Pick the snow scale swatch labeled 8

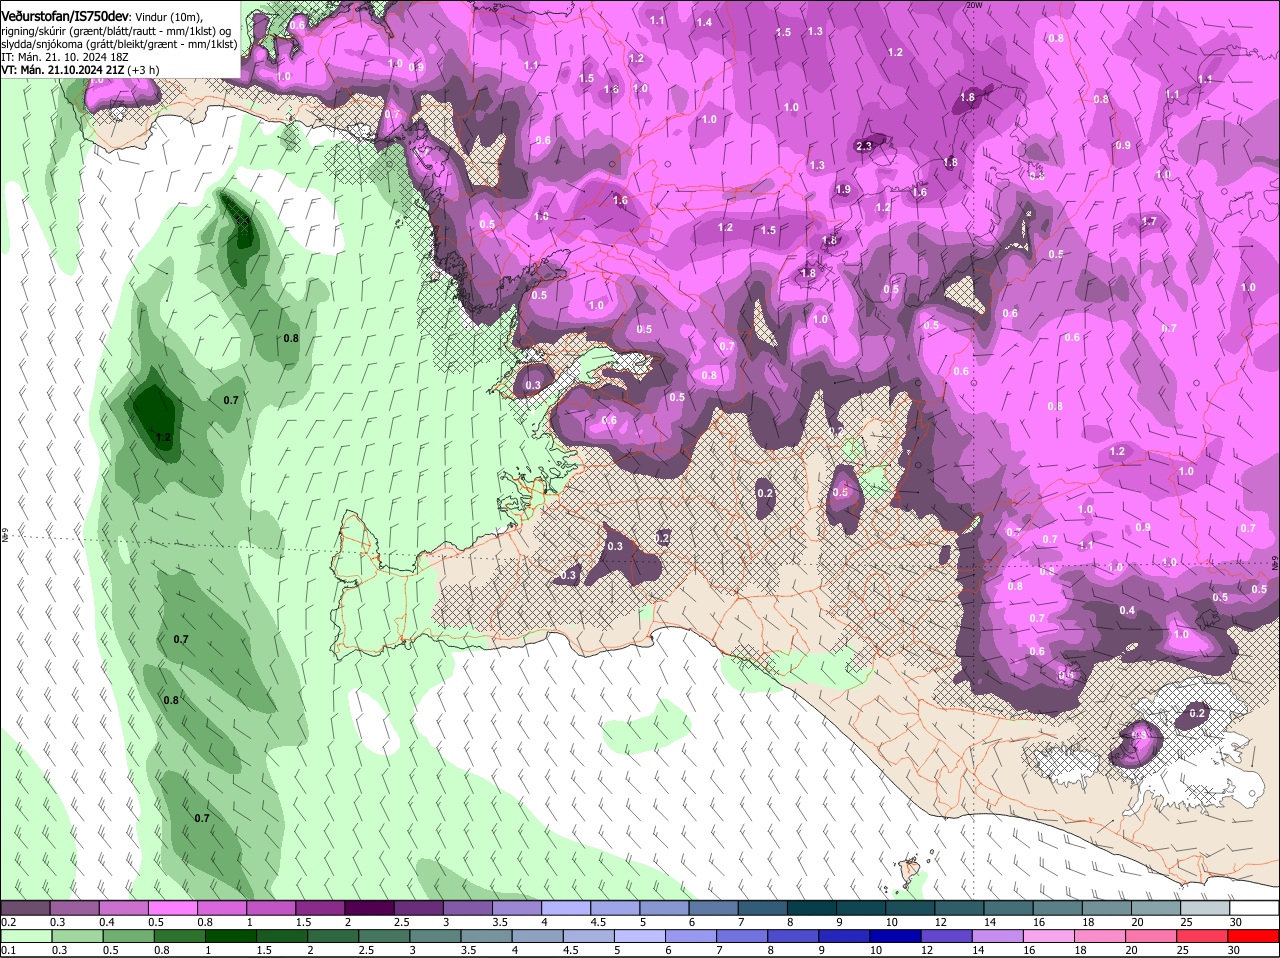click(814, 907)
